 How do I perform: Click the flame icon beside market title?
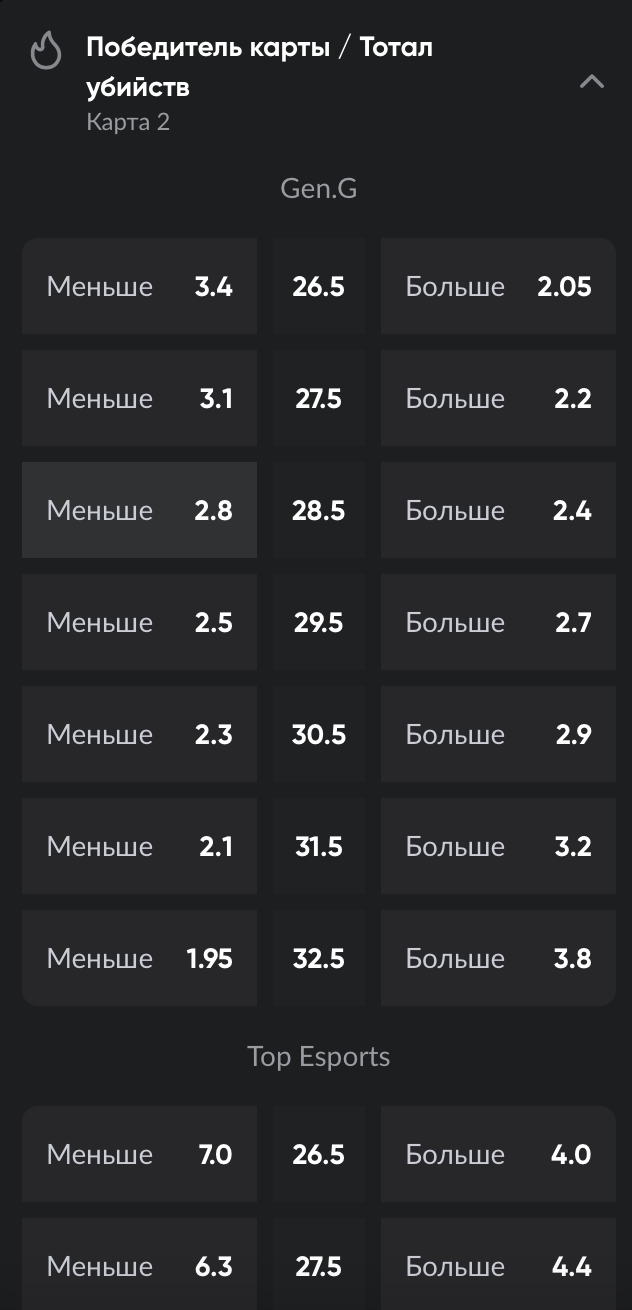point(46,51)
